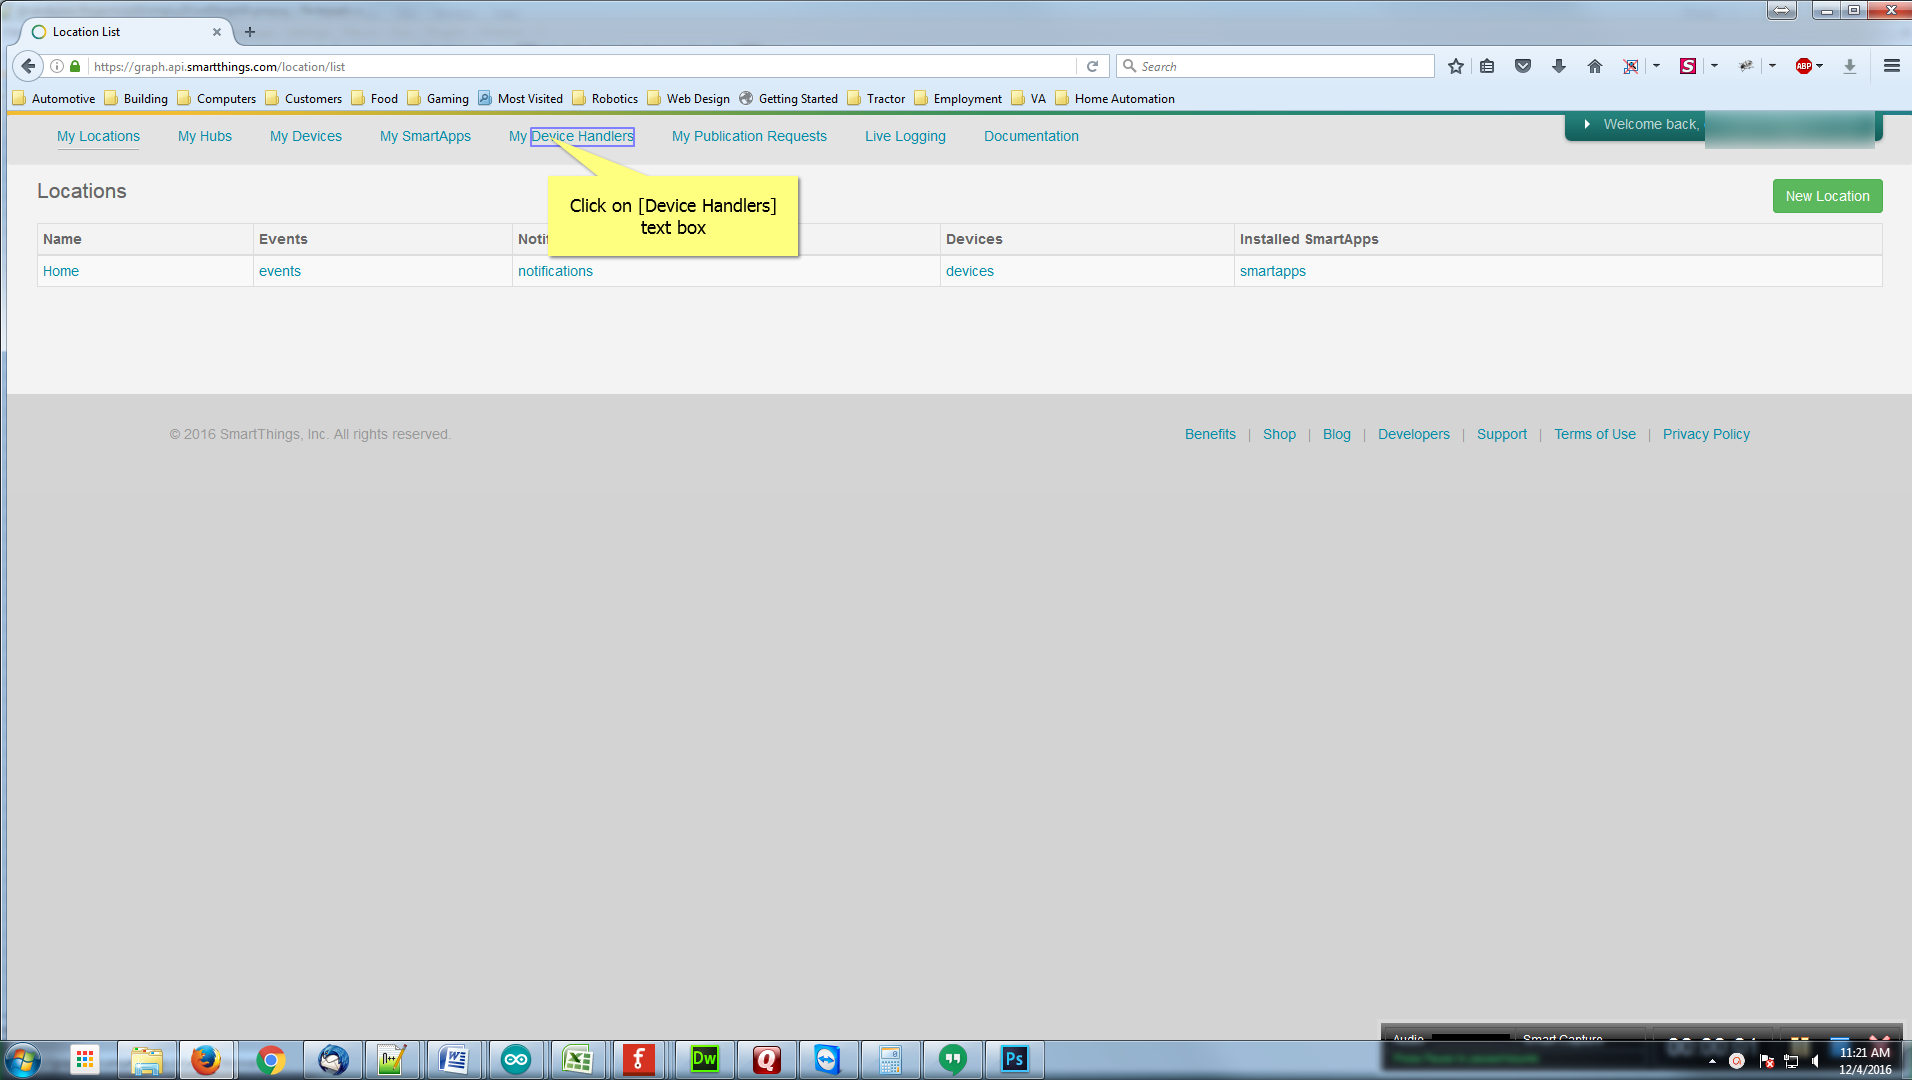Viewport: 1912px width, 1080px height.
Task: Open the My SmartApps tab
Action: [x=425, y=136]
